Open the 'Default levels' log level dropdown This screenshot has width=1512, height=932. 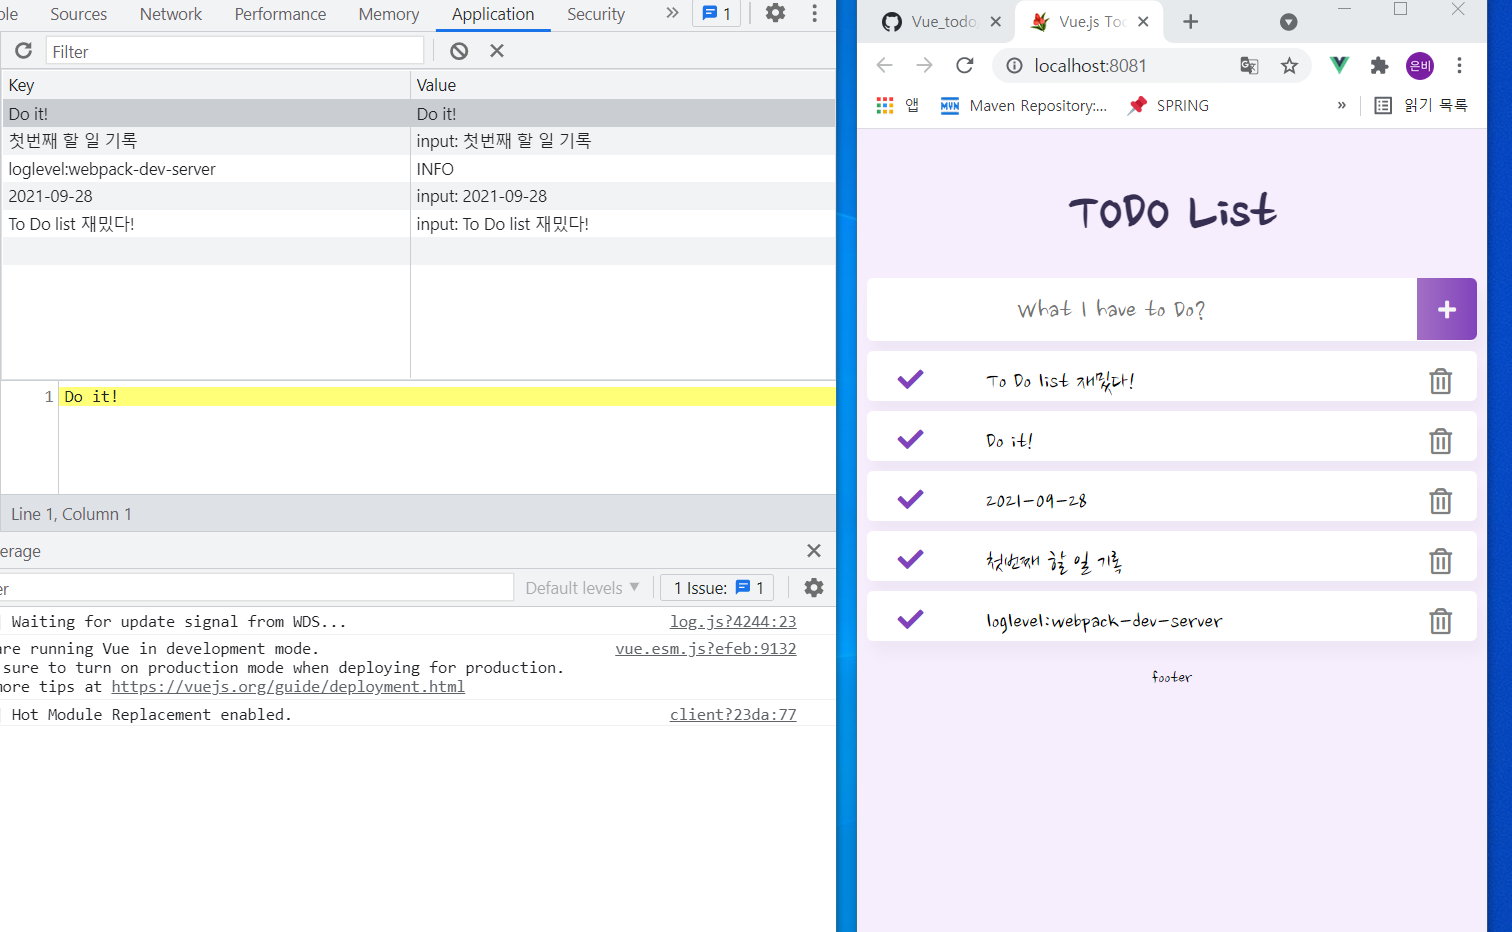click(x=582, y=588)
